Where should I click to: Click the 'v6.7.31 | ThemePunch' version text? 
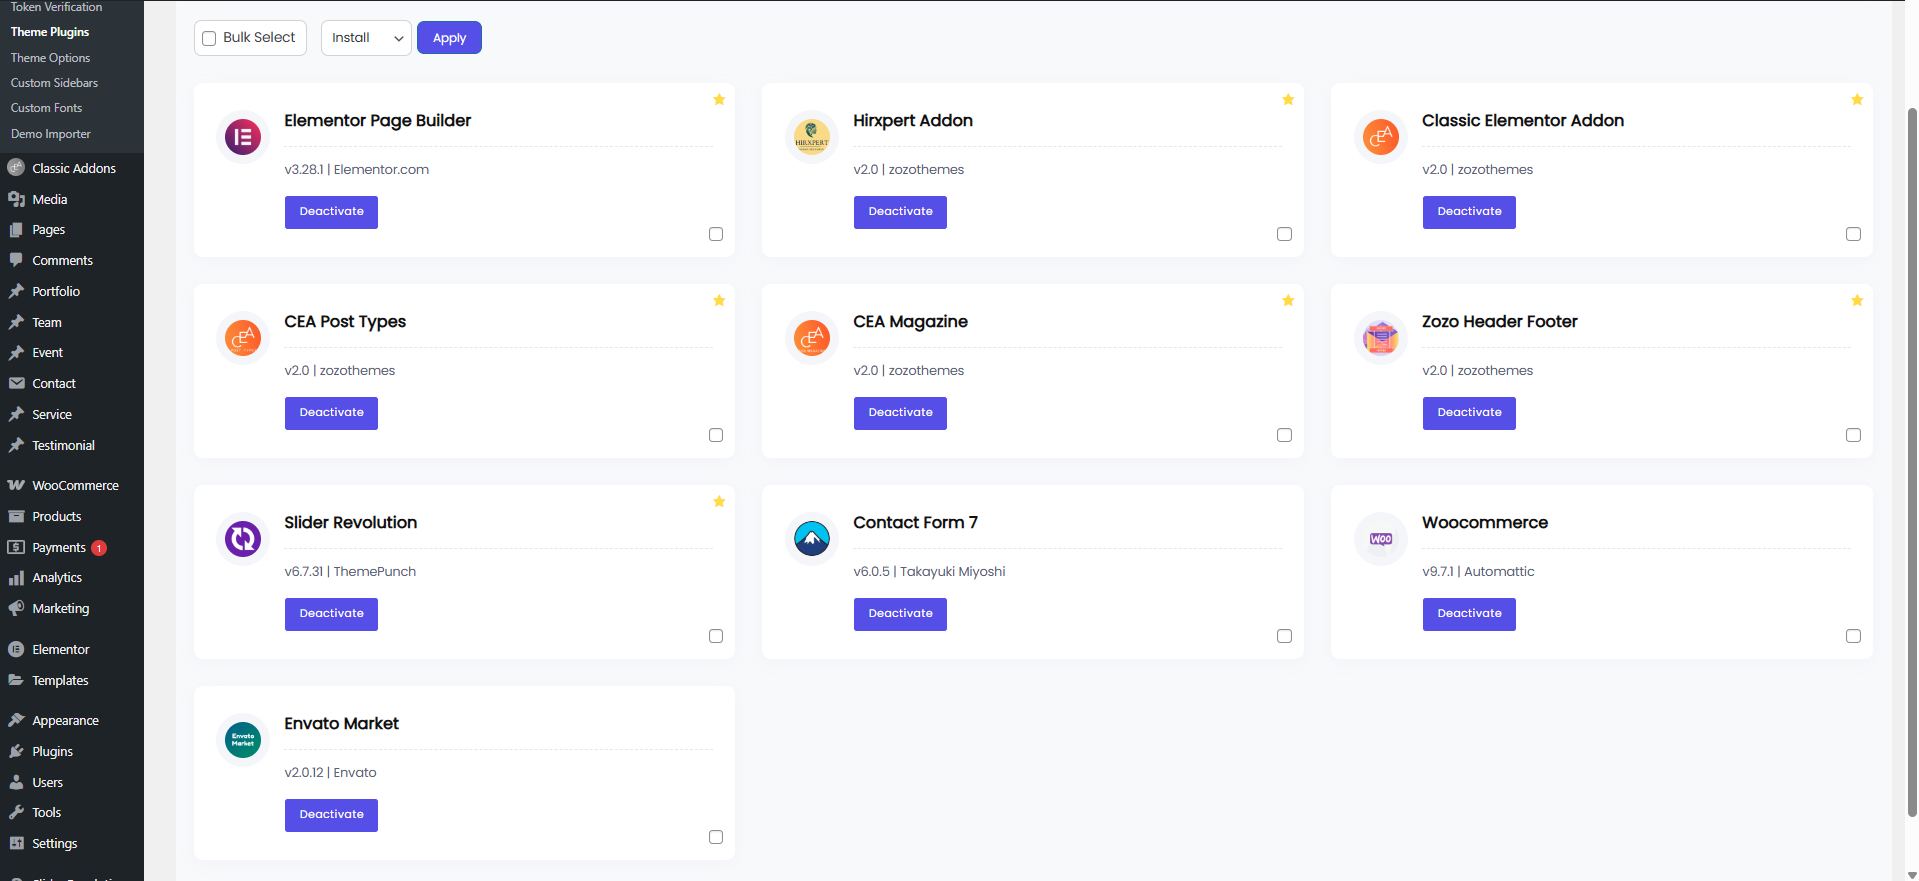350,572
